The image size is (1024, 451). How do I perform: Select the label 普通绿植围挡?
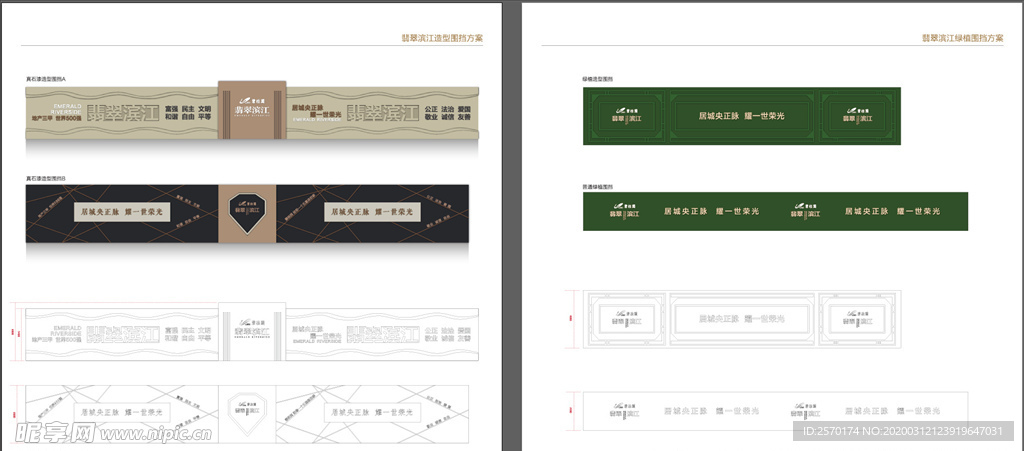tap(598, 187)
